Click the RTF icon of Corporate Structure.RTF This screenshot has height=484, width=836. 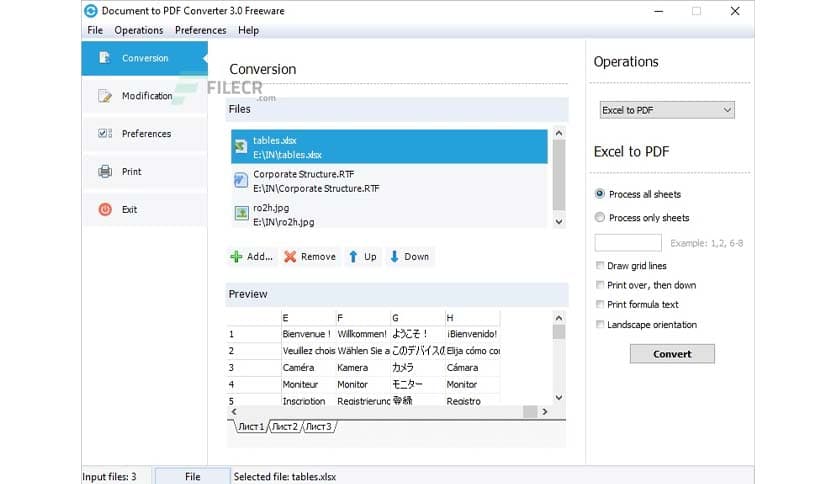coord(241,180)
